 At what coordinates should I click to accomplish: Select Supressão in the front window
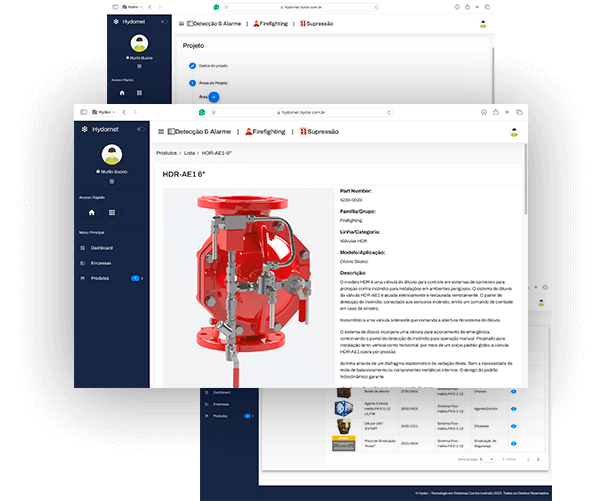point(319,132)
